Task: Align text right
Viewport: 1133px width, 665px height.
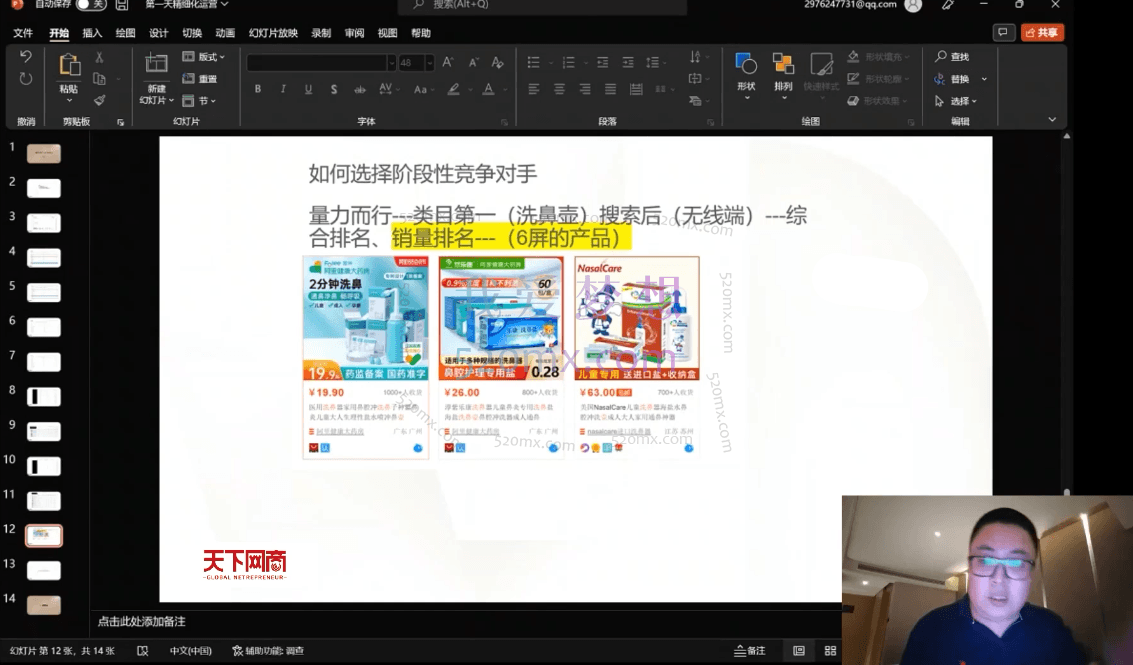Action: 585,90
